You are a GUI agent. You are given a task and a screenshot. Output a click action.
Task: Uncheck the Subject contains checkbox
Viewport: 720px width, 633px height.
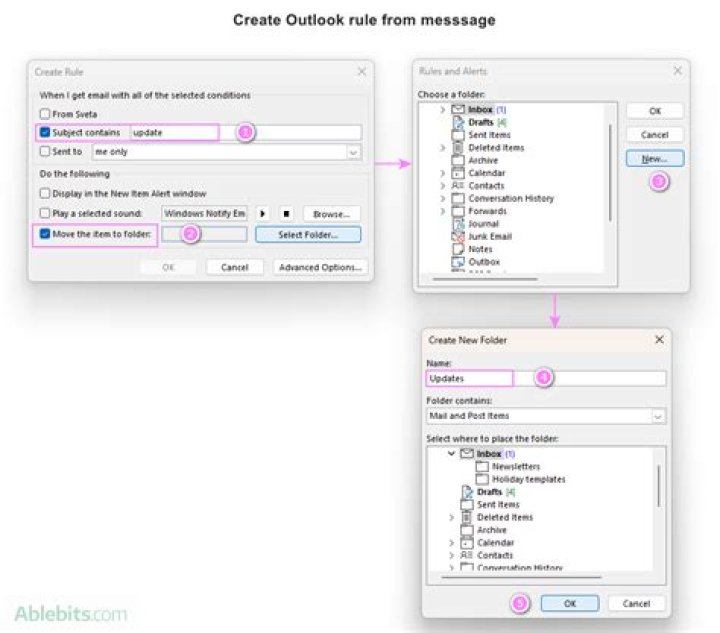point(45,133)
